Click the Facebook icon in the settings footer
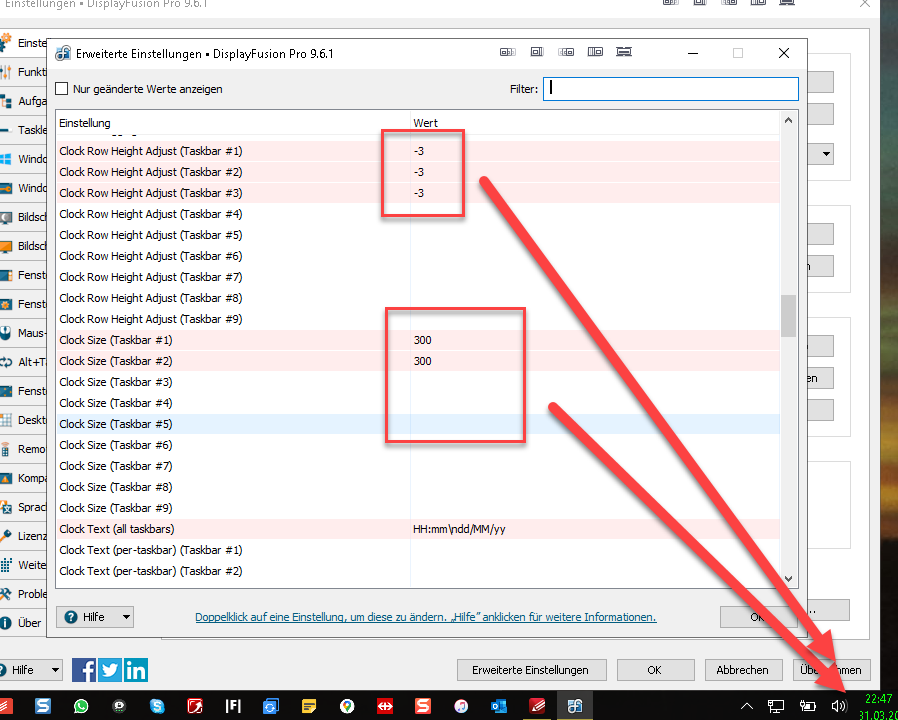This screenshot has width=898, height=720. pos(84,670)
